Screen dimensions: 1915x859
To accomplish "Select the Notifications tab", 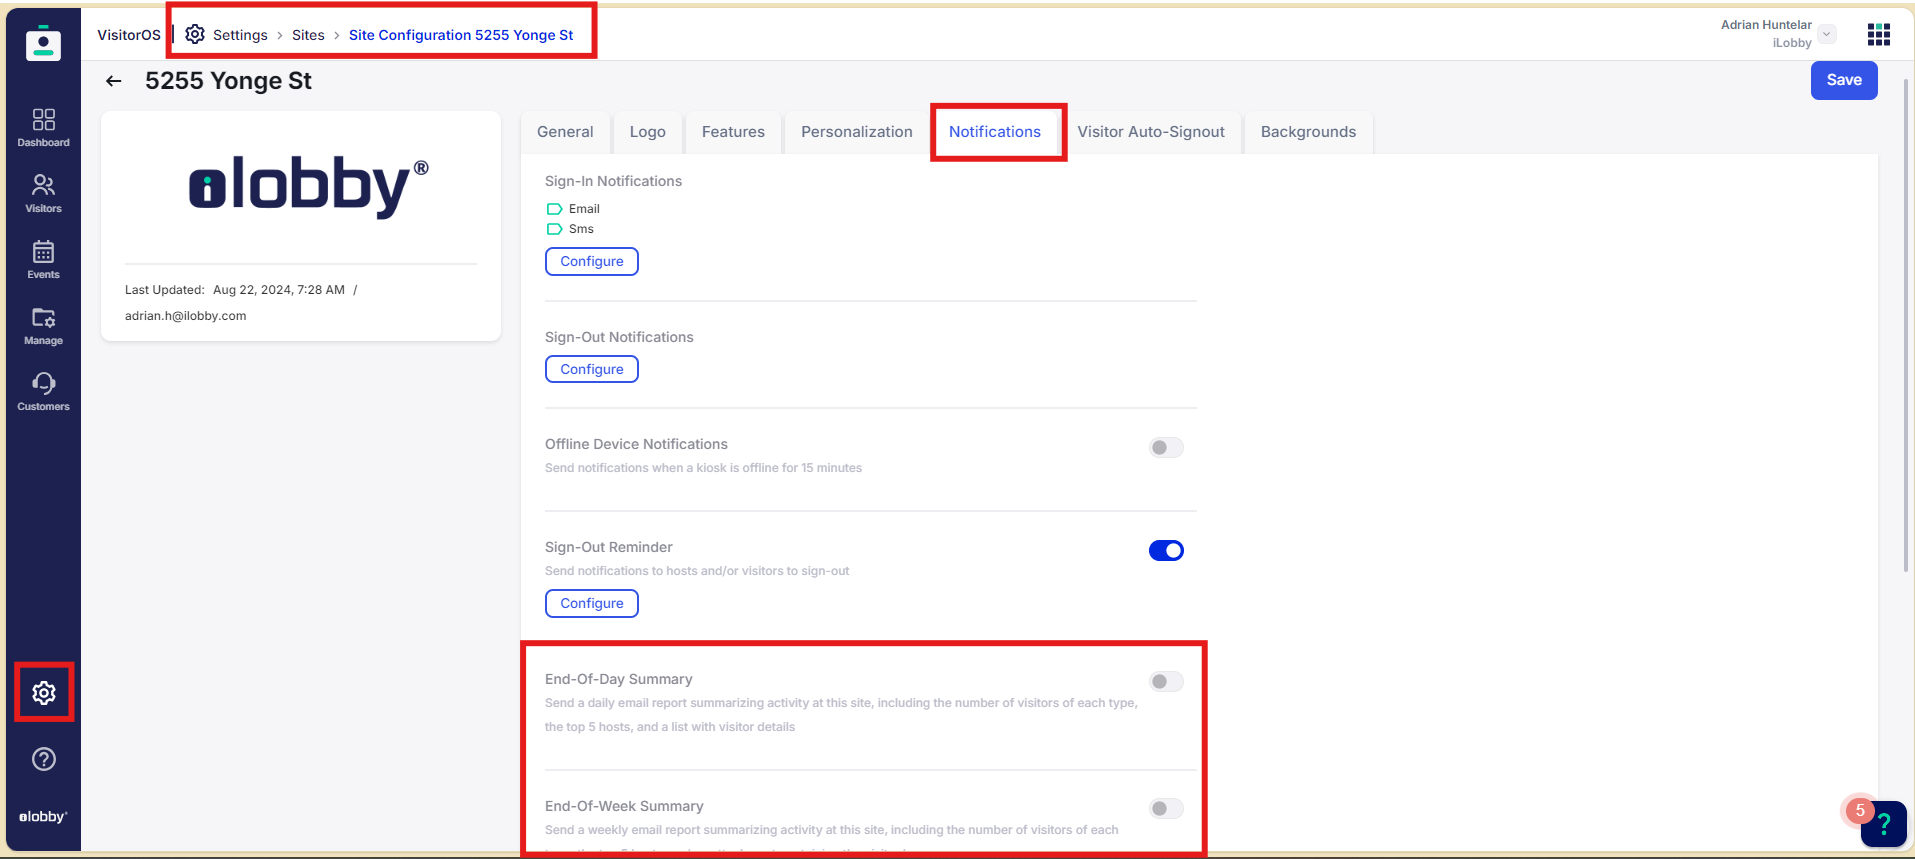I will pyautogui.click(x=995, y=132).
